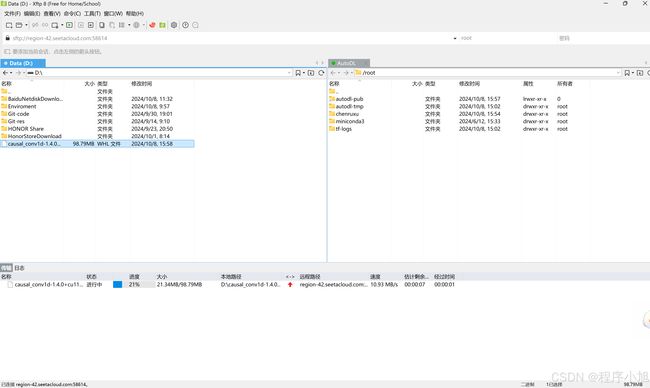Switch to the AutoDL remote tab

[349, 63]
